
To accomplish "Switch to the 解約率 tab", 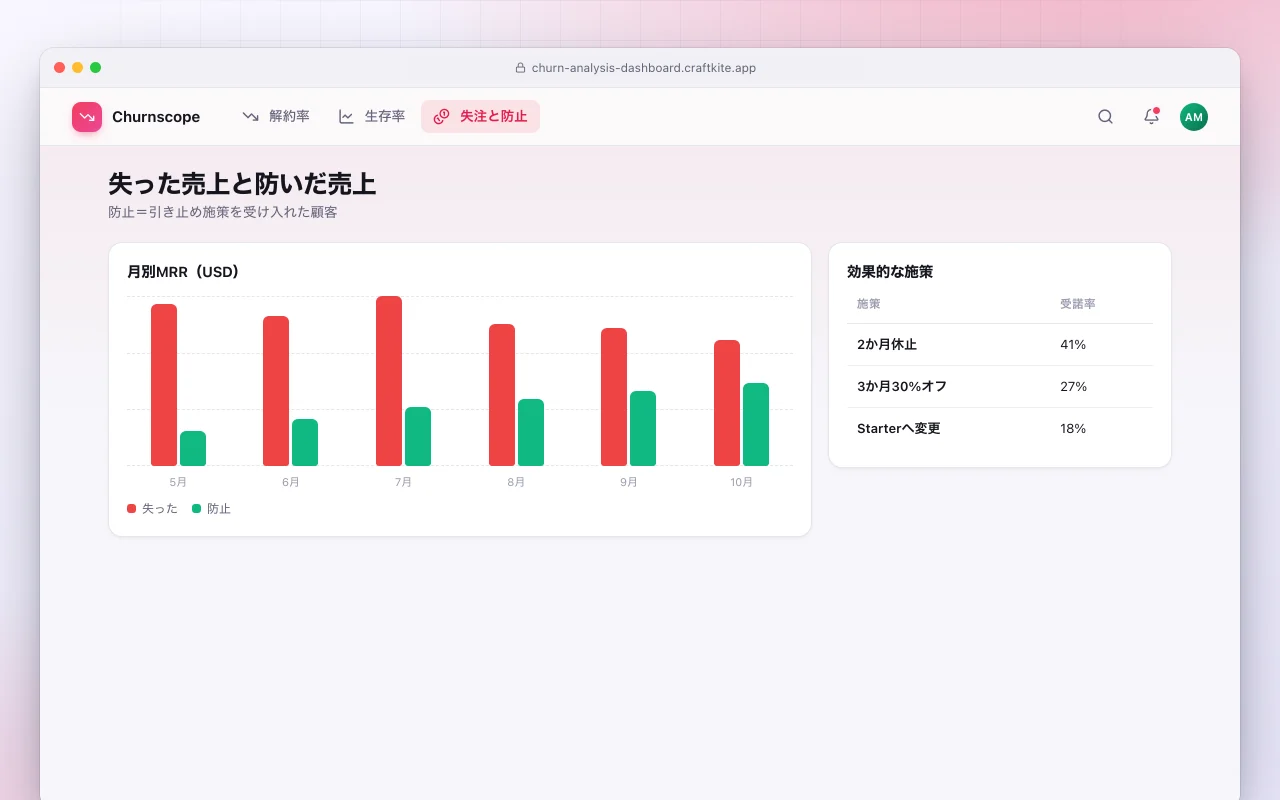I will coord(276,117).
